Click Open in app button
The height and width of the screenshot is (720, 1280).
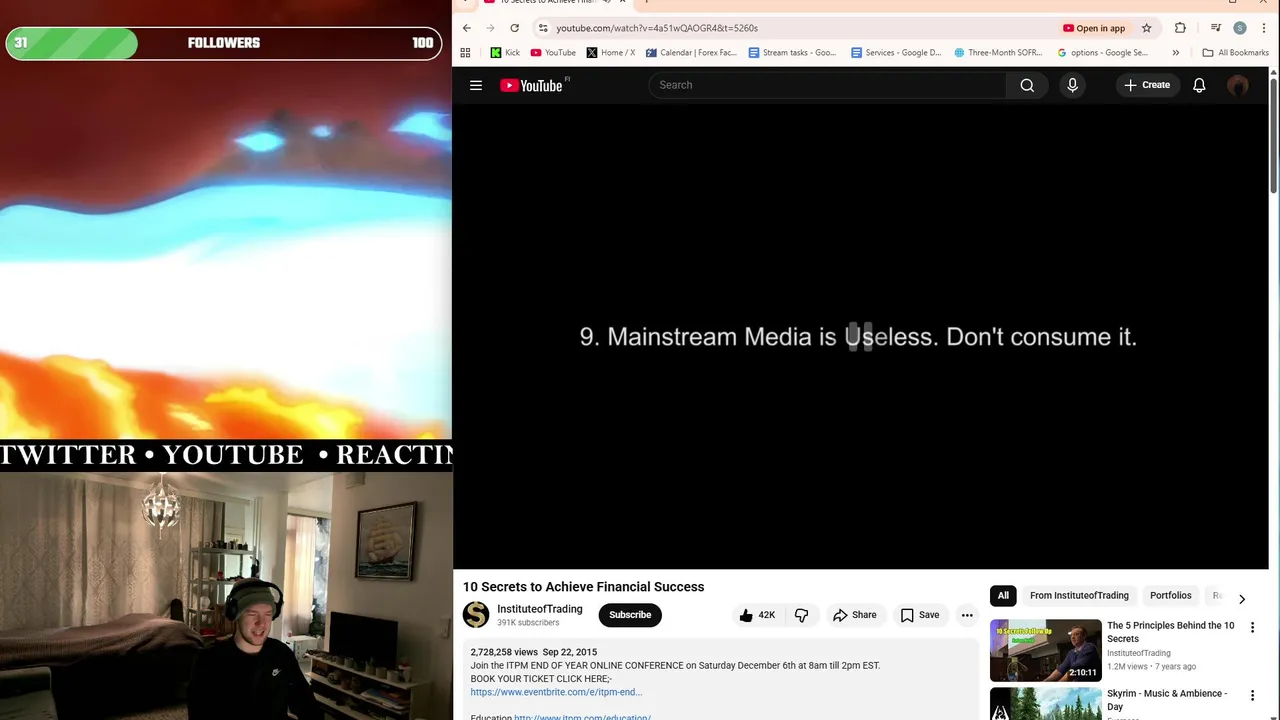point(1094,28)
